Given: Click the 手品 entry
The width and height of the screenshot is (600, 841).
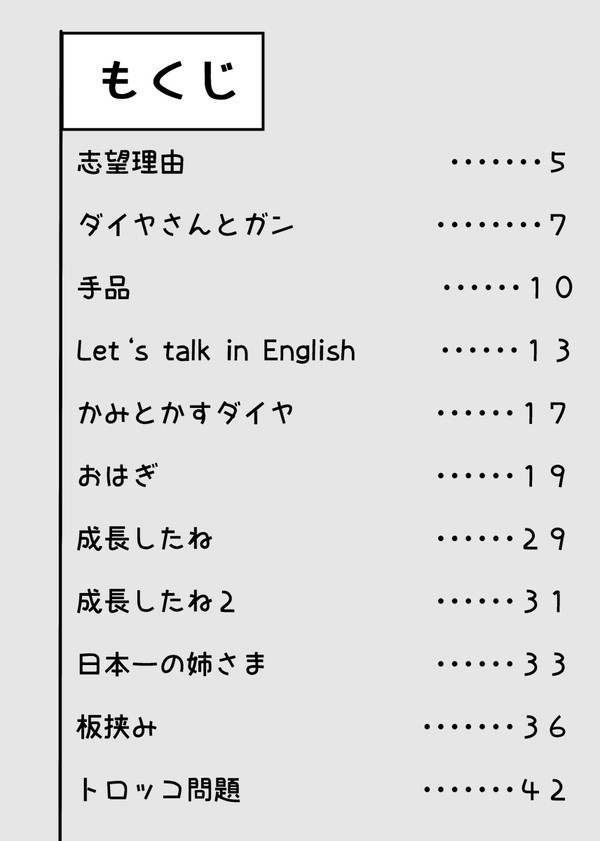Looking at the screenshot, I should [104, 288].
